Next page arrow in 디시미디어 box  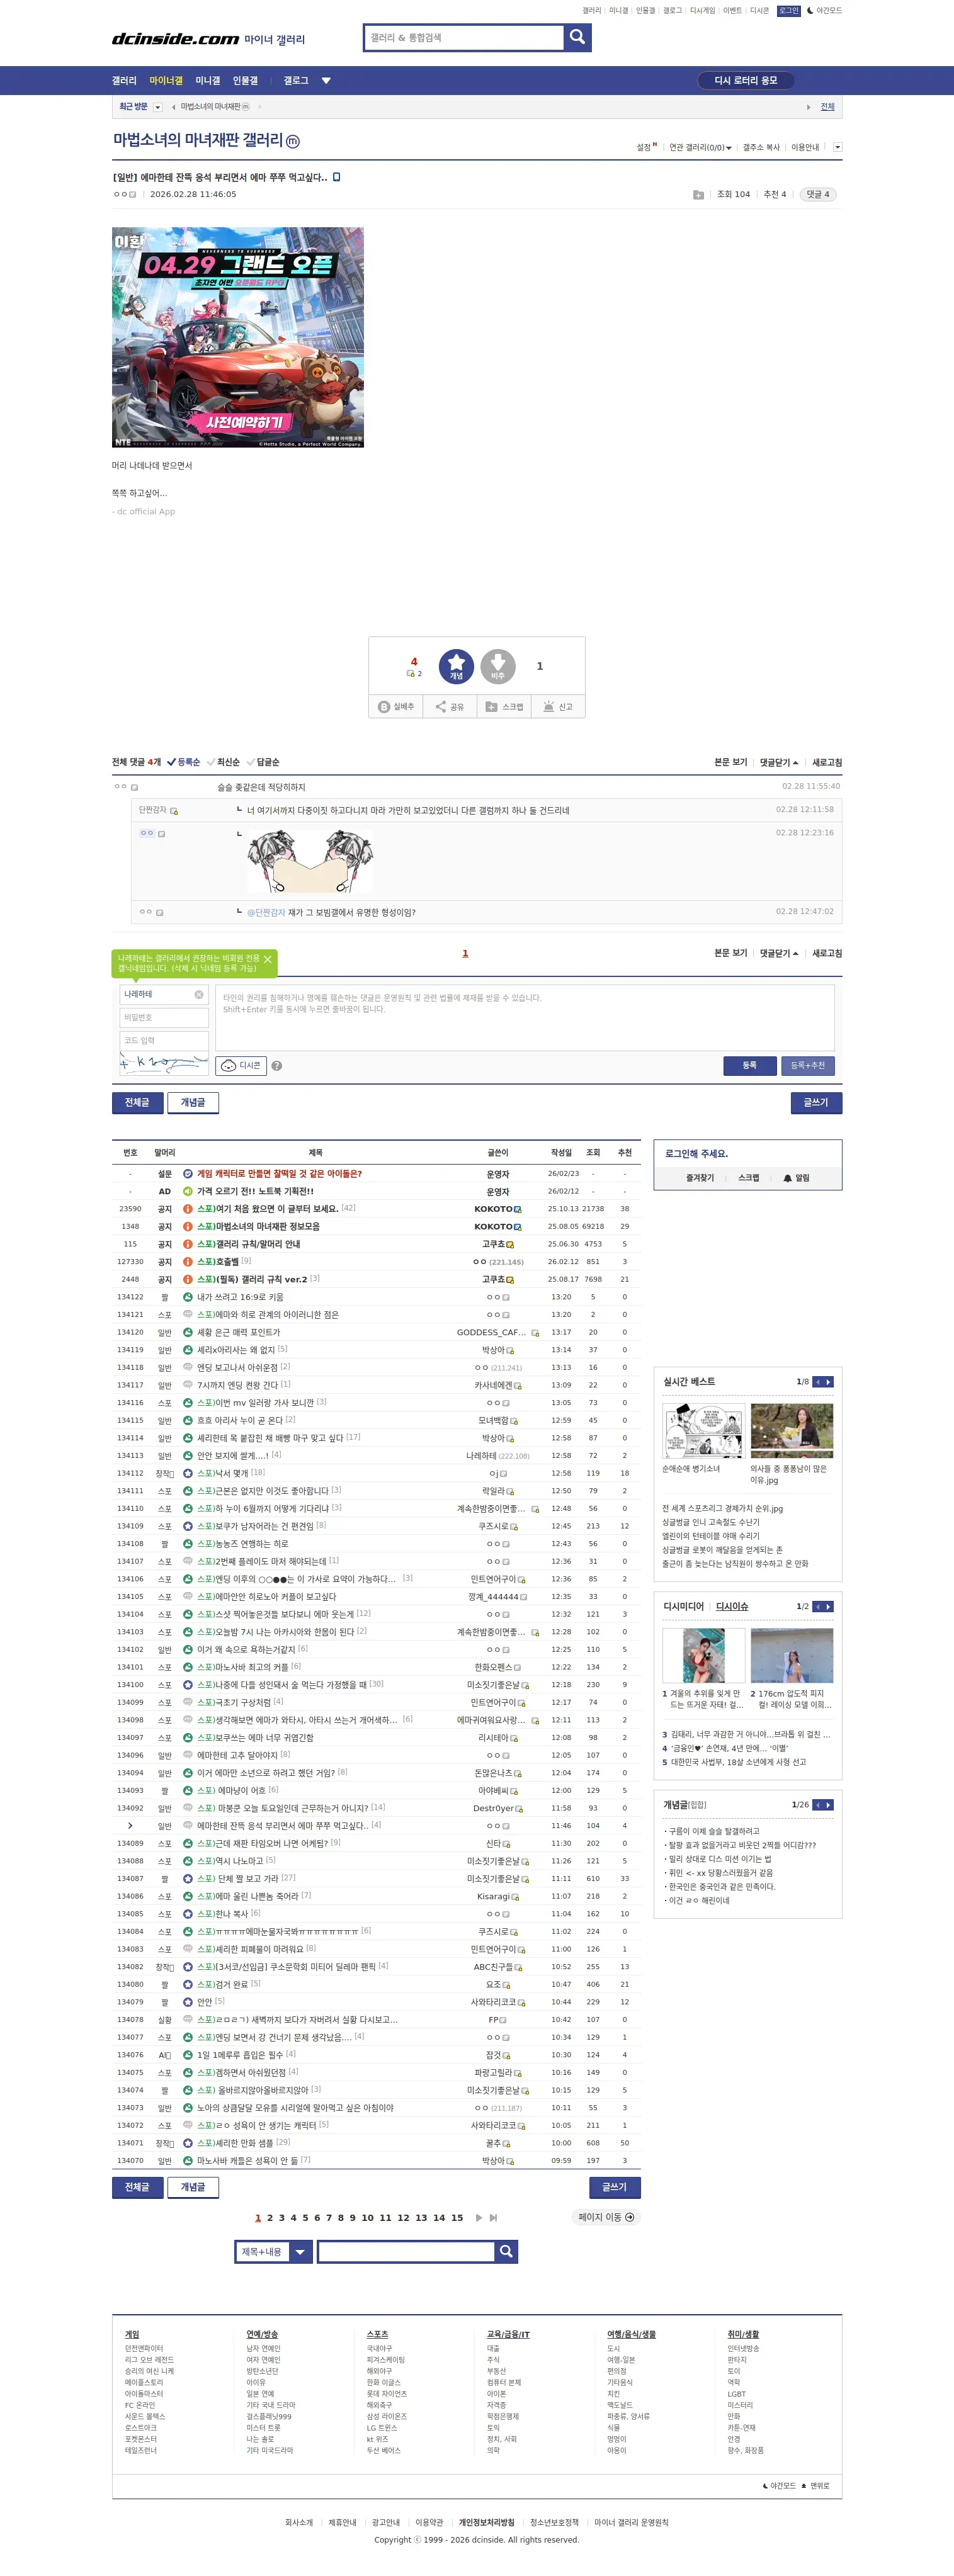[828, 1607]
